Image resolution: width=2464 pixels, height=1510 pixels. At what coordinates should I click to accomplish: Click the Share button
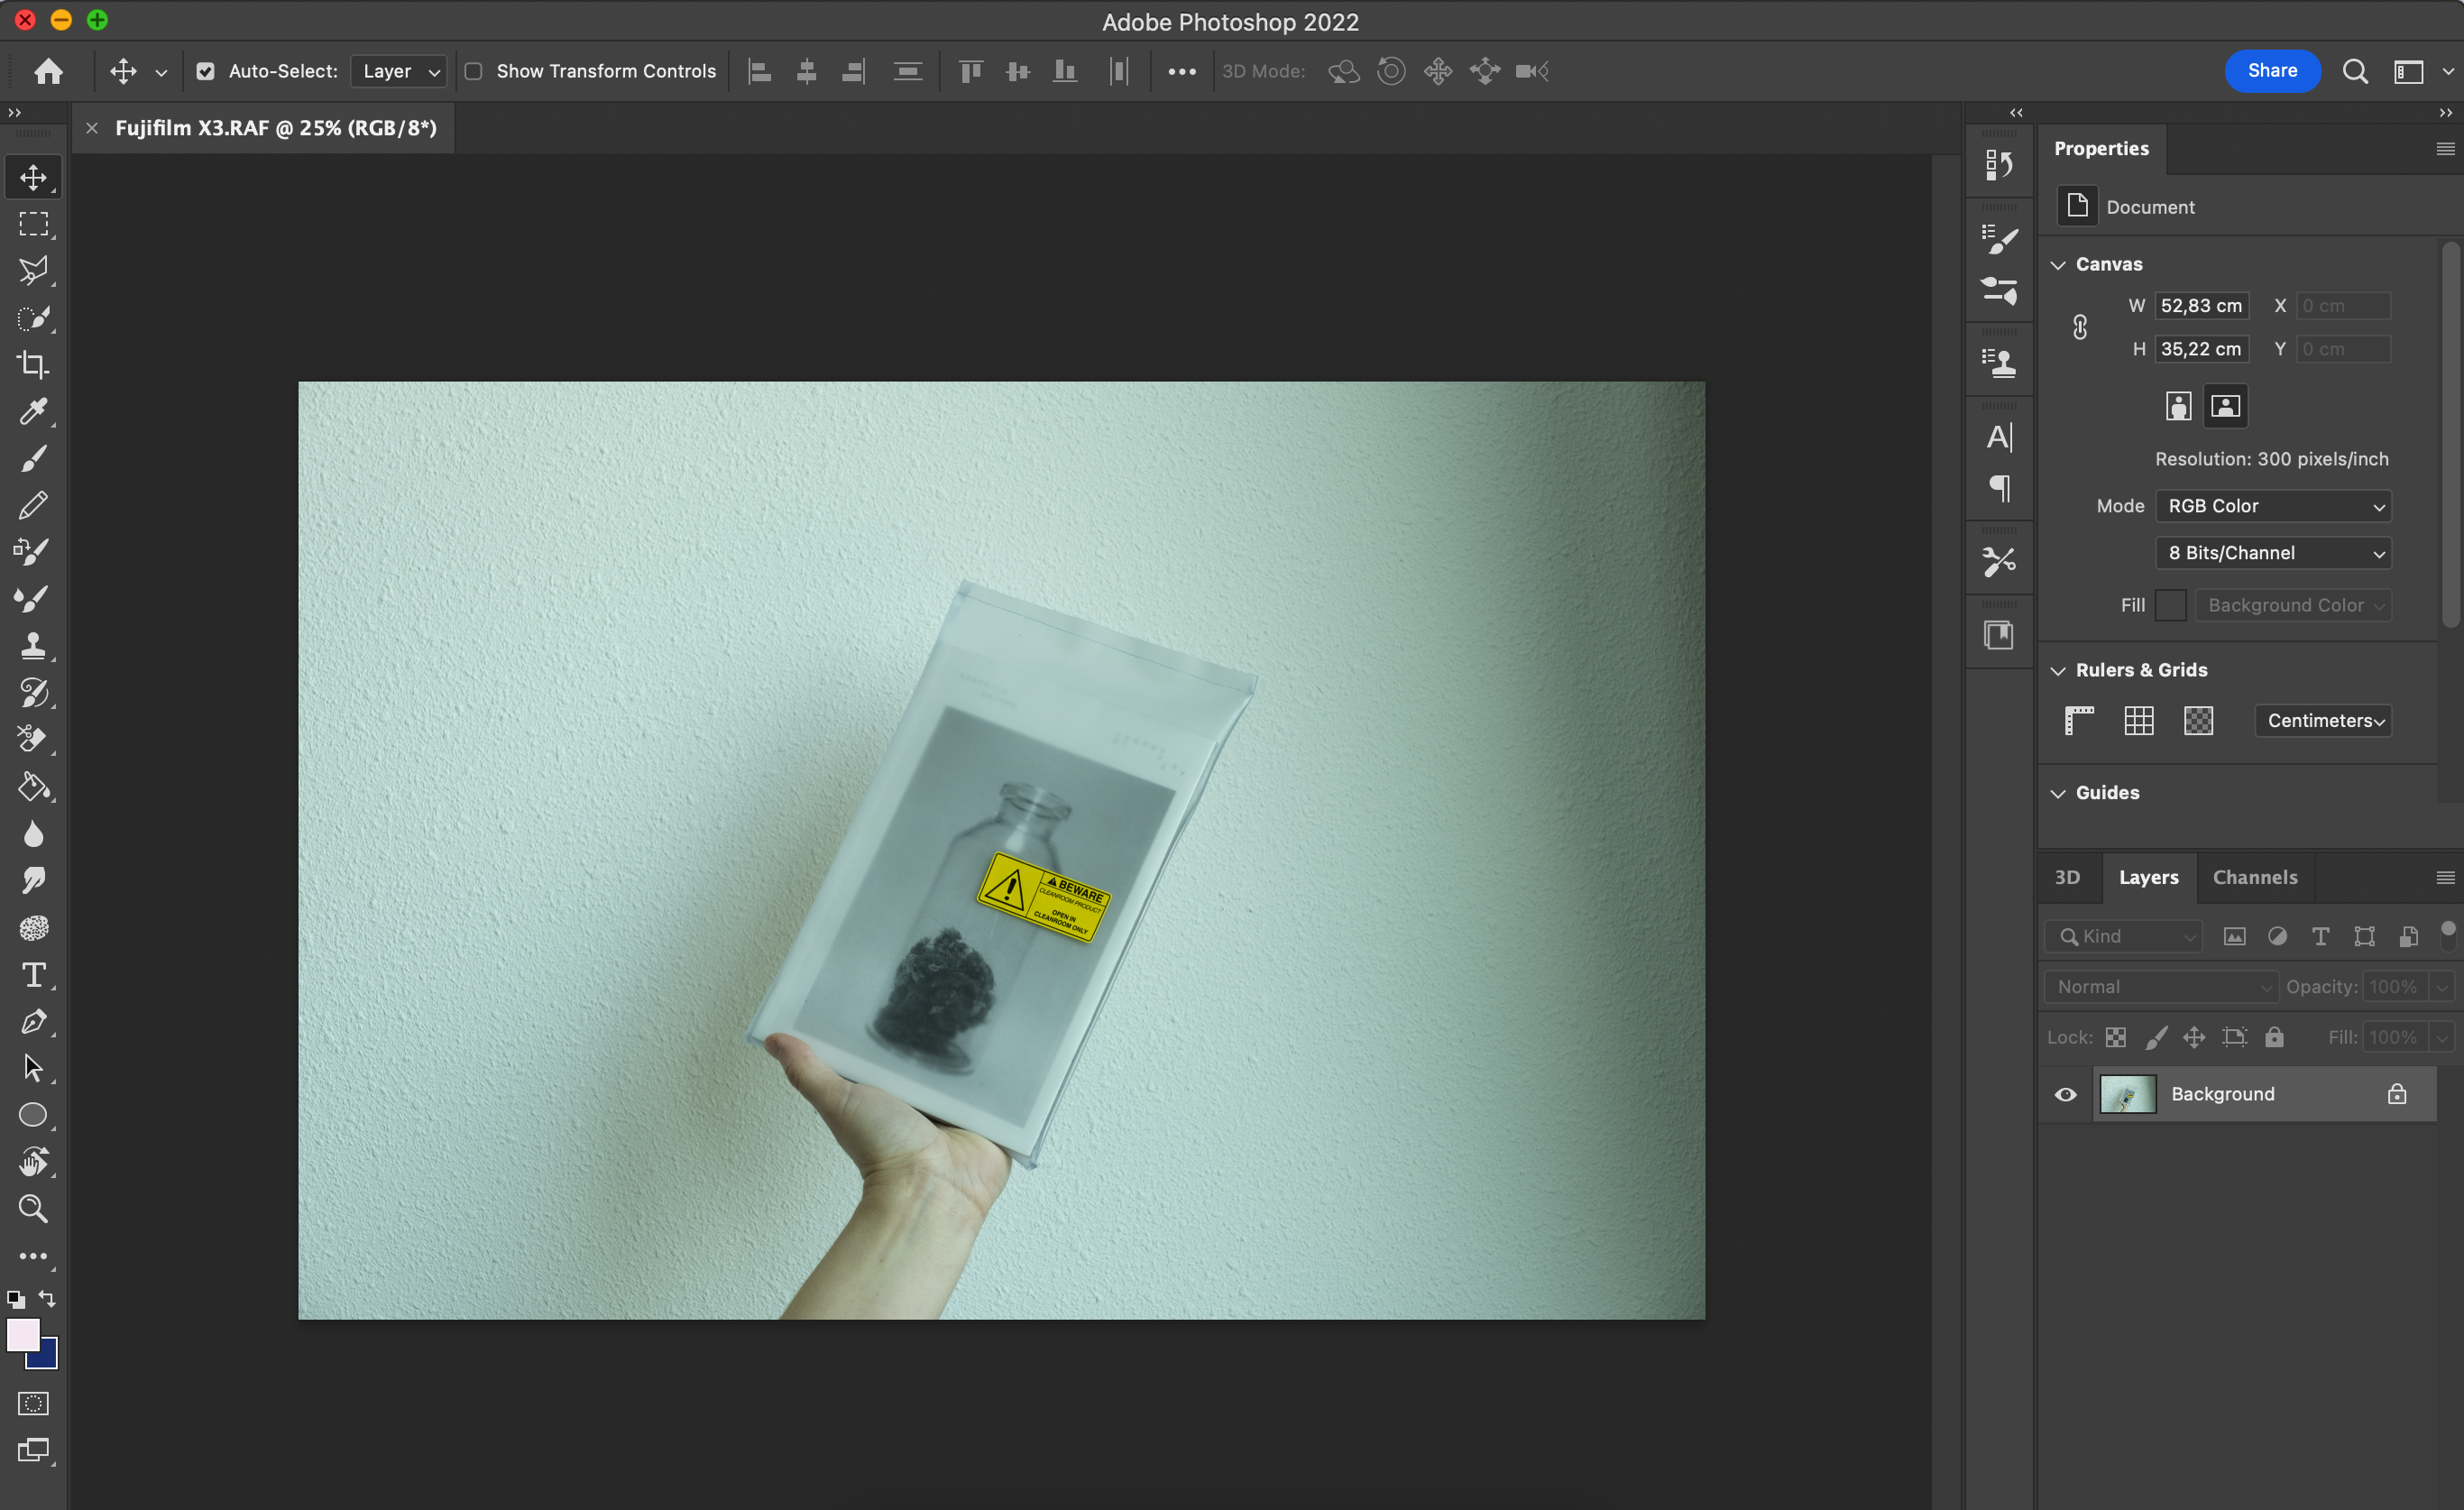[x=2271, y=71]
